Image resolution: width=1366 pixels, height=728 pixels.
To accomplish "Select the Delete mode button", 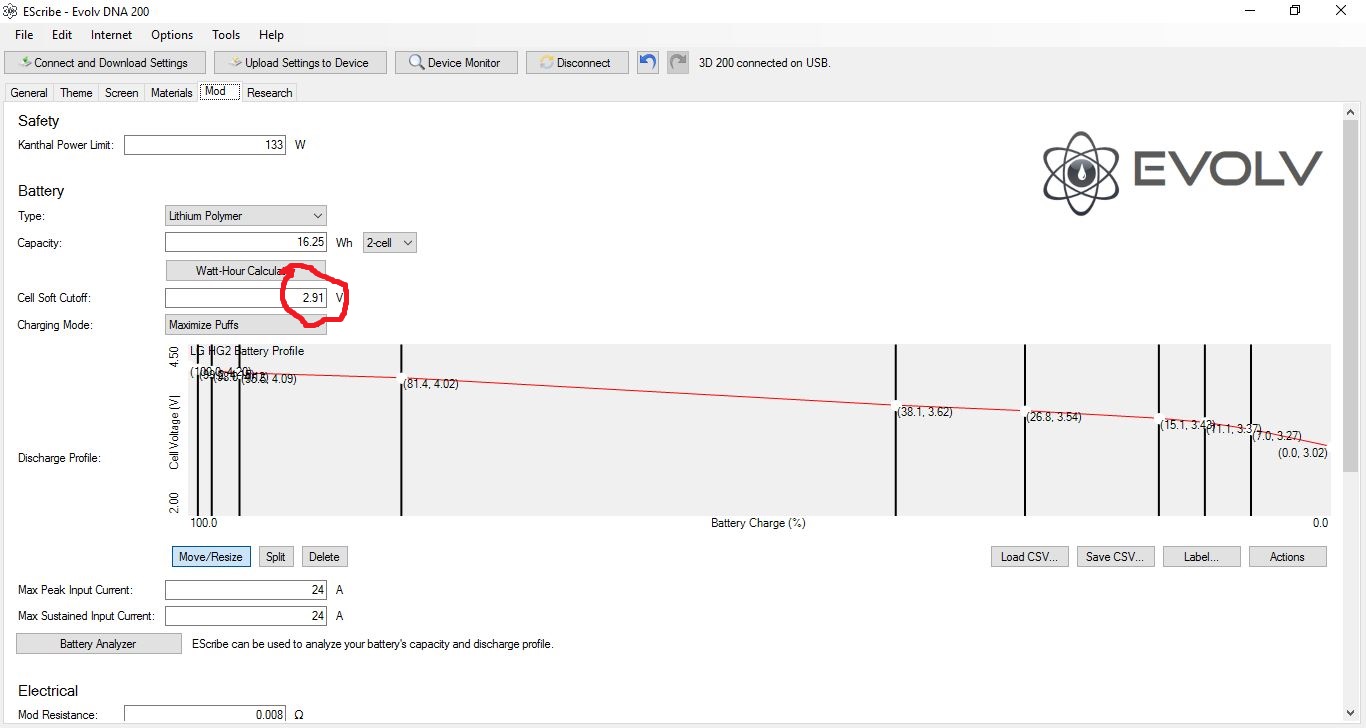I will pyautogui.click(x=324, y=557).
